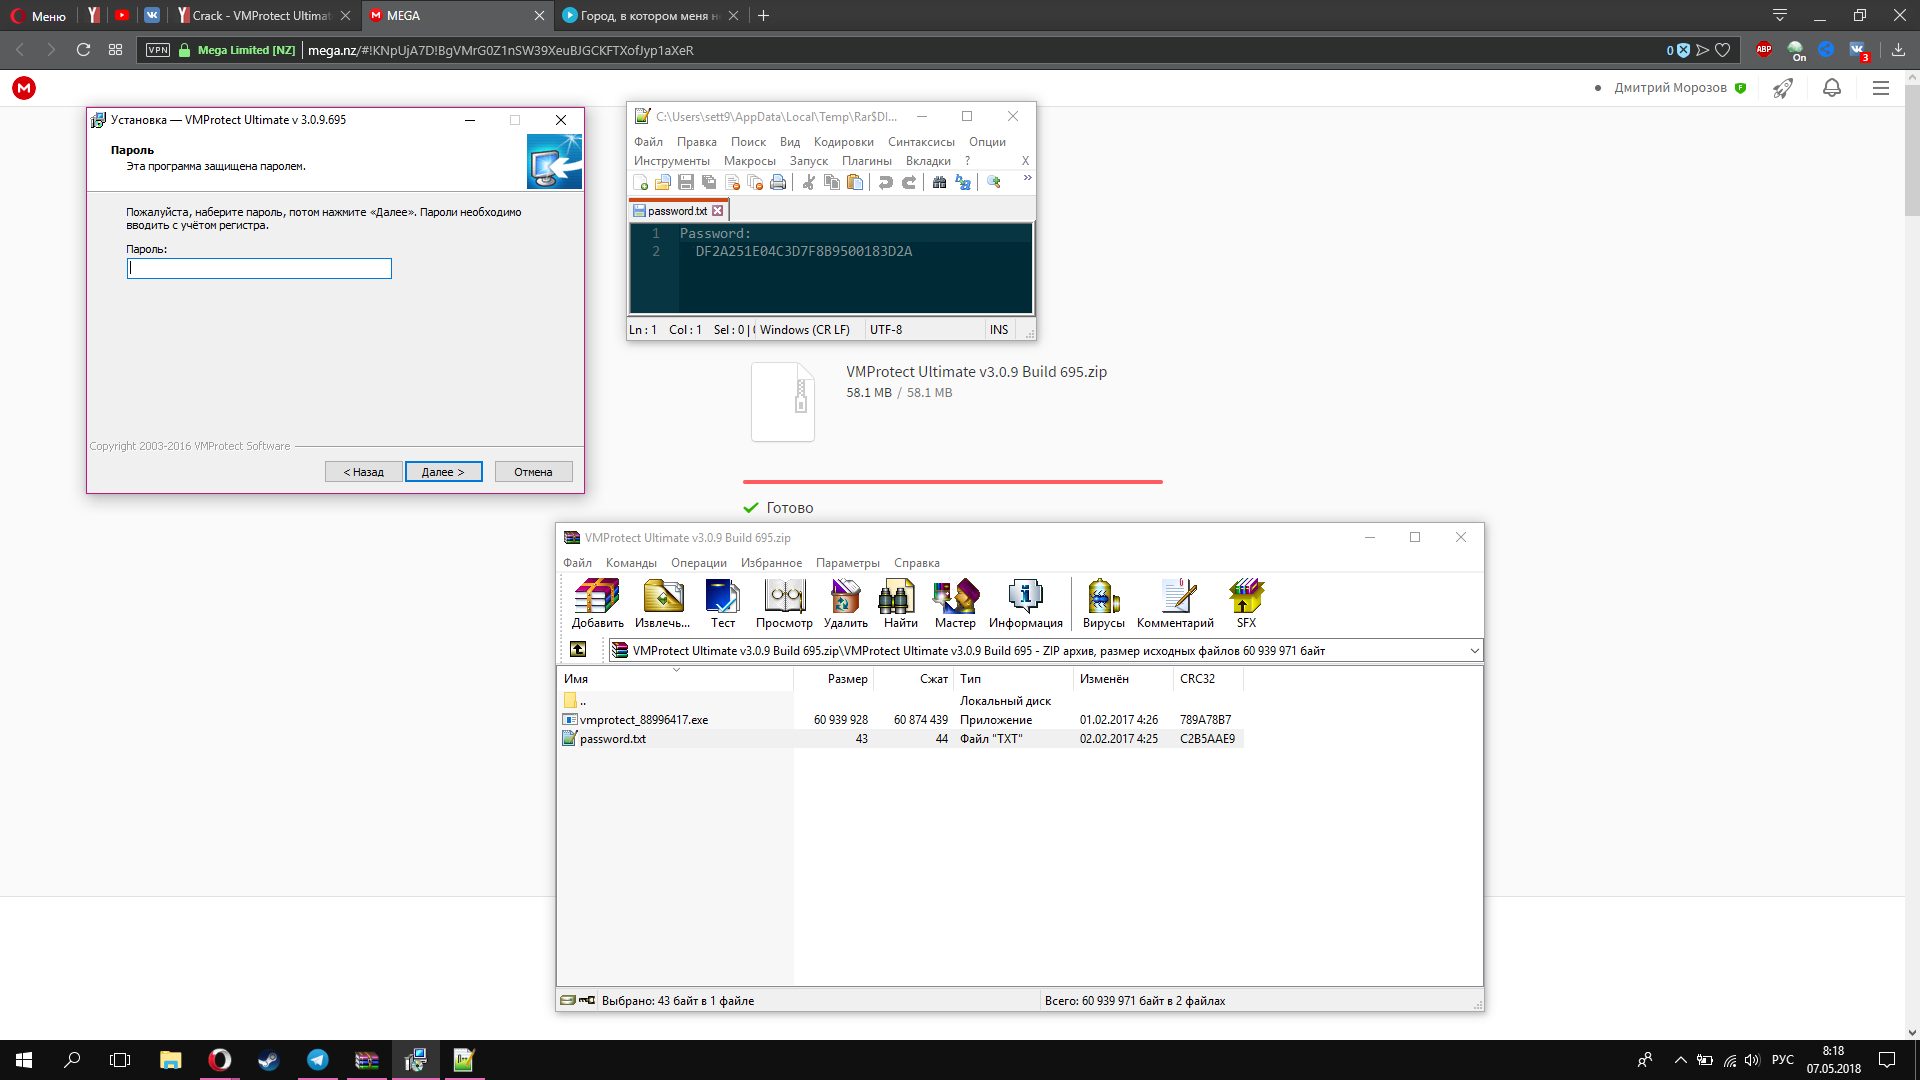1920x1080 pixels.
Task: Close the password.txt tab in Notepad++
Action: click(717, 211)
